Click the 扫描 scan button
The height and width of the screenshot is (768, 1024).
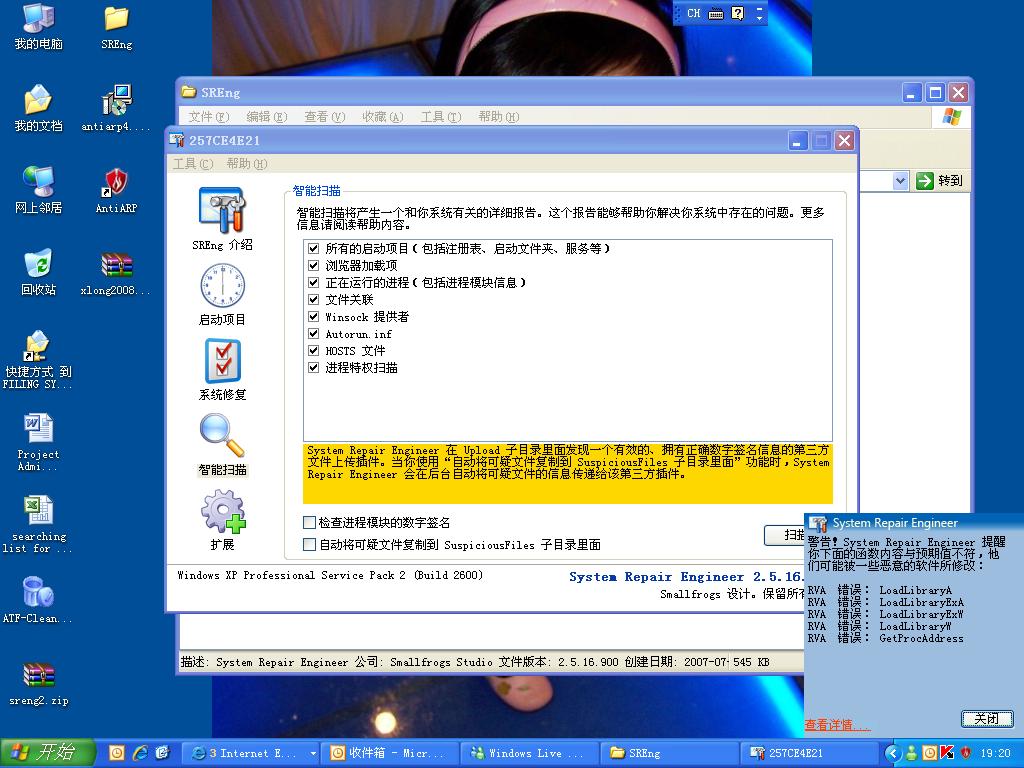pos(784,535)
